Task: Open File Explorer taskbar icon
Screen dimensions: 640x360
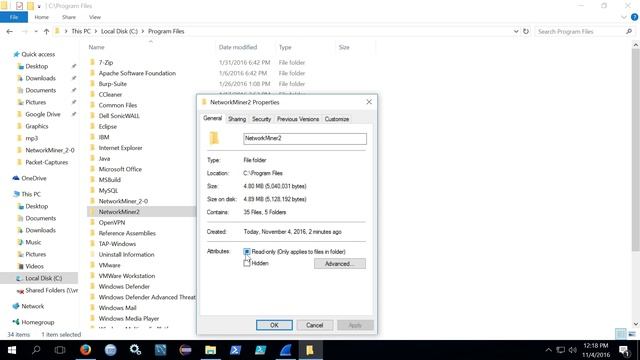Action: 210,350
